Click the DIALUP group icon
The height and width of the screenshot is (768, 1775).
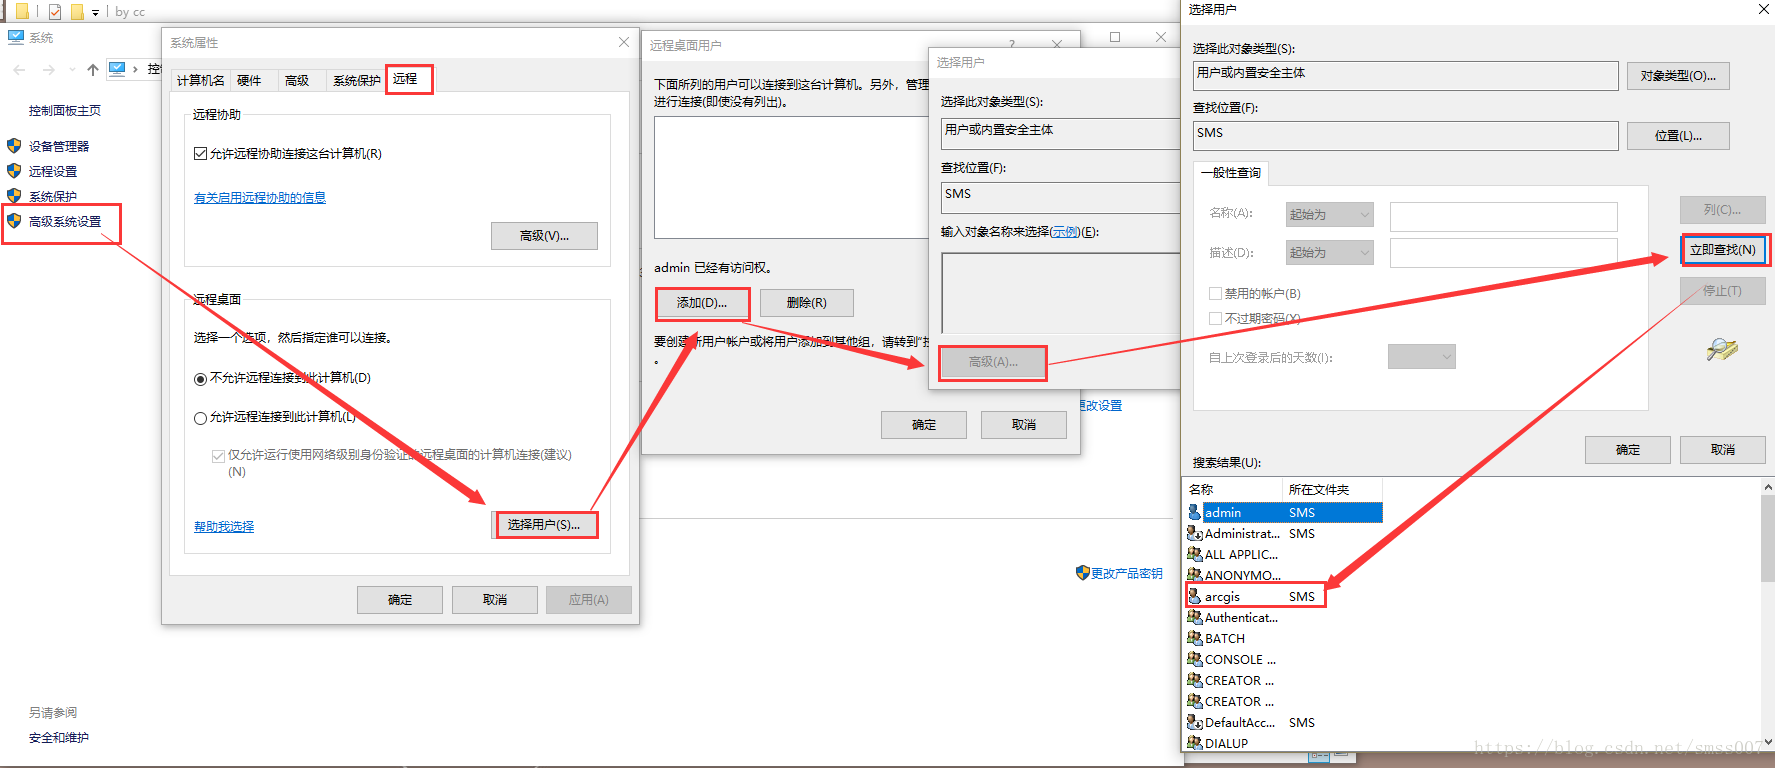[1194, 743]
